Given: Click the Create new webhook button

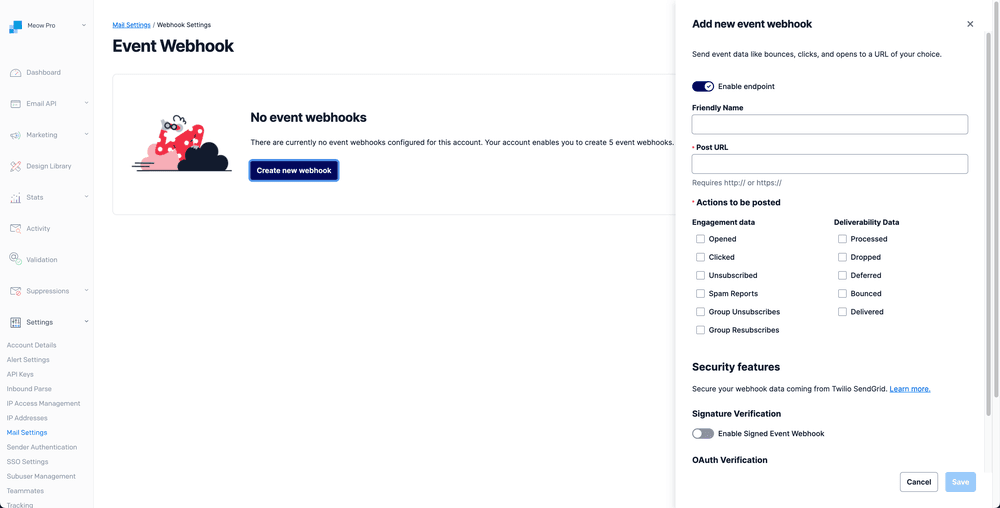Looking at the screenshot, I should pos(294,171).
